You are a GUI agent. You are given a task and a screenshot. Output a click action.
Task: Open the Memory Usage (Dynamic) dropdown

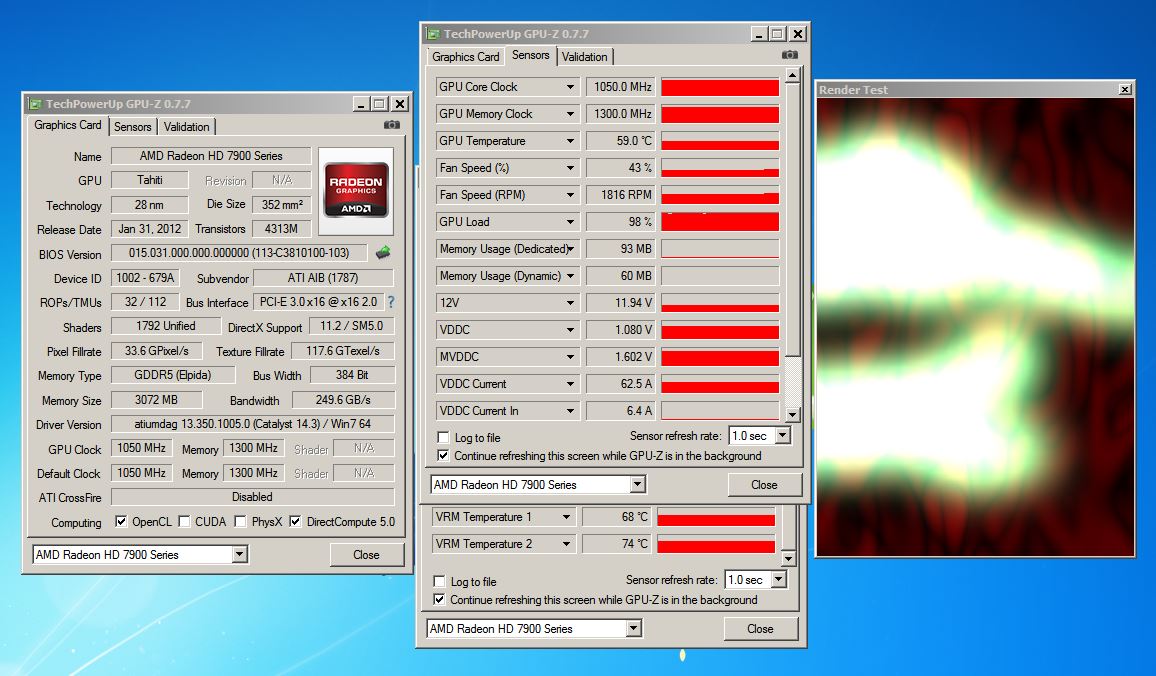pos(570,276)
